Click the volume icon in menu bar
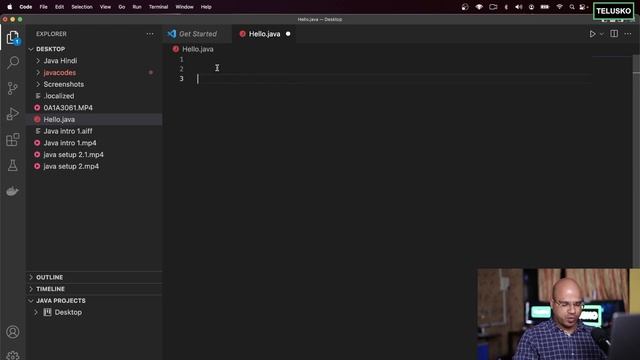Screen dimensions: 640x360 click(x=518, y=7)
